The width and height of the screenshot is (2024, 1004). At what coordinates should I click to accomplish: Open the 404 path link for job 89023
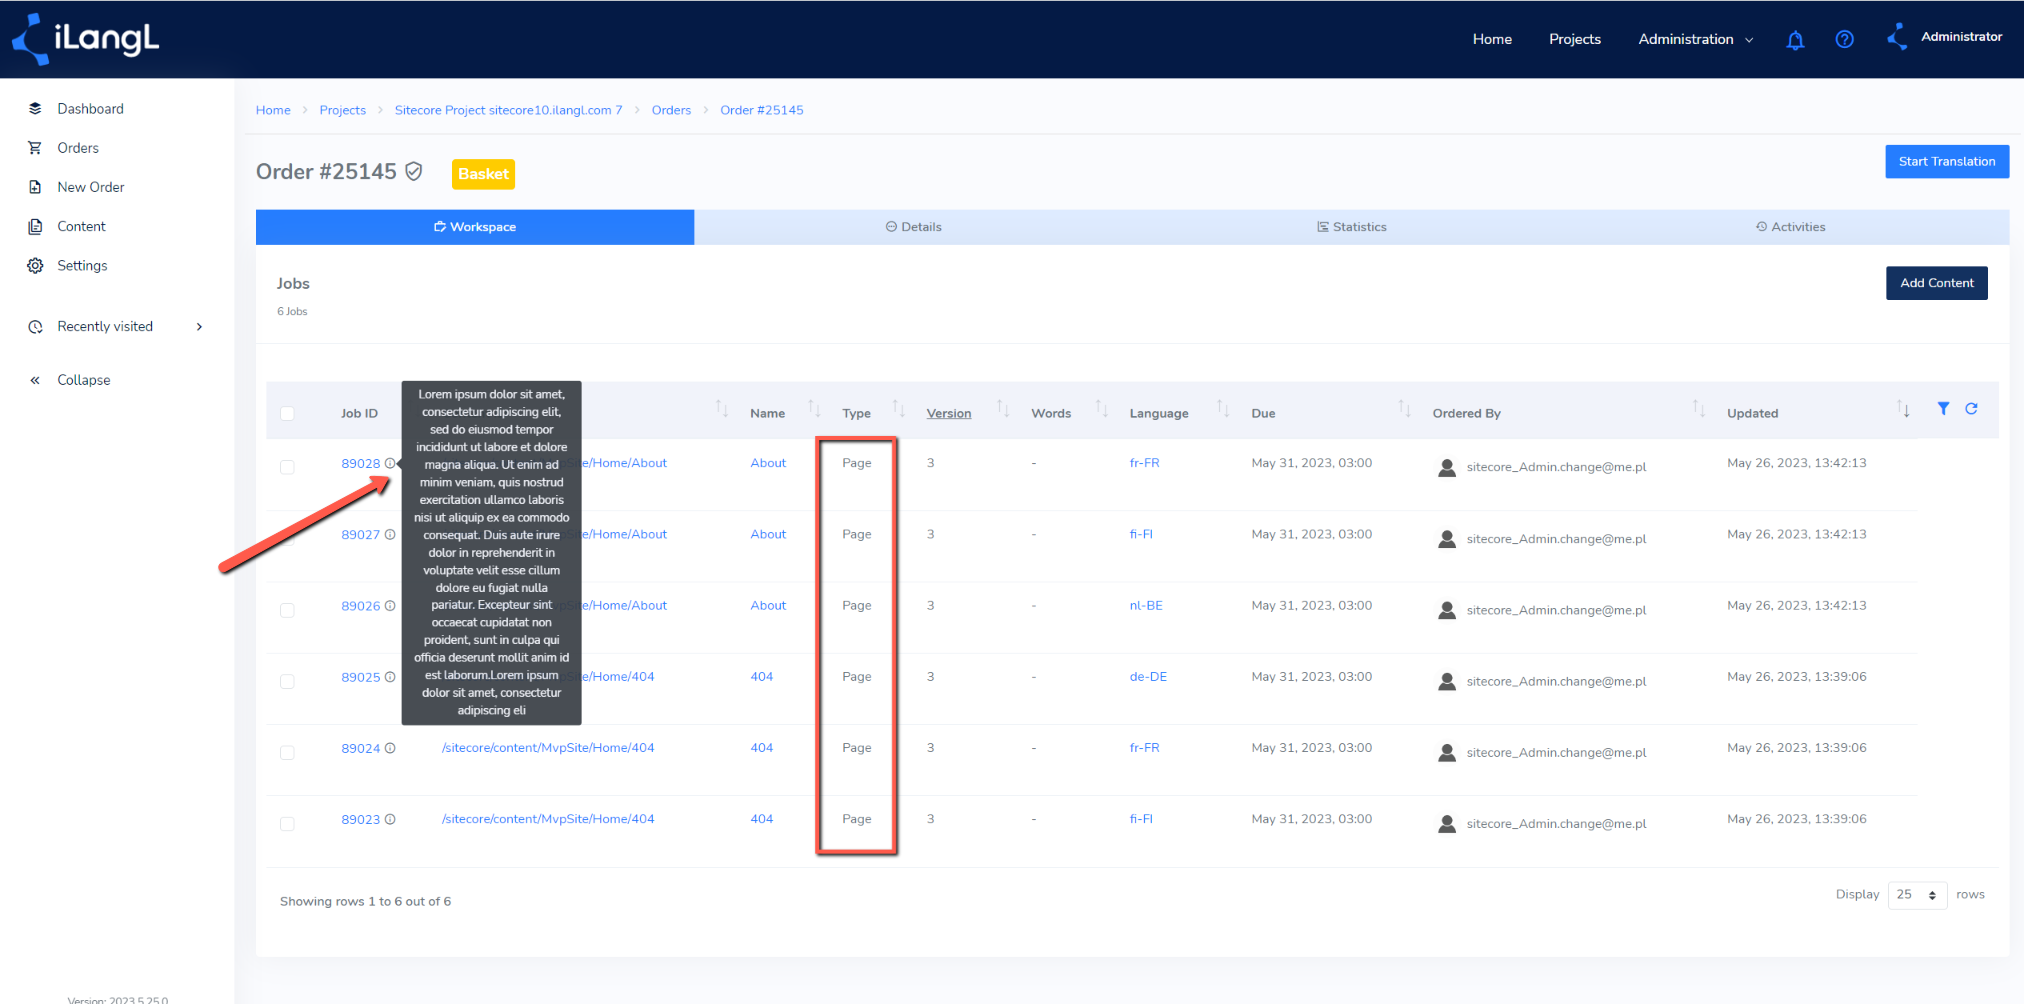[548, 819]
